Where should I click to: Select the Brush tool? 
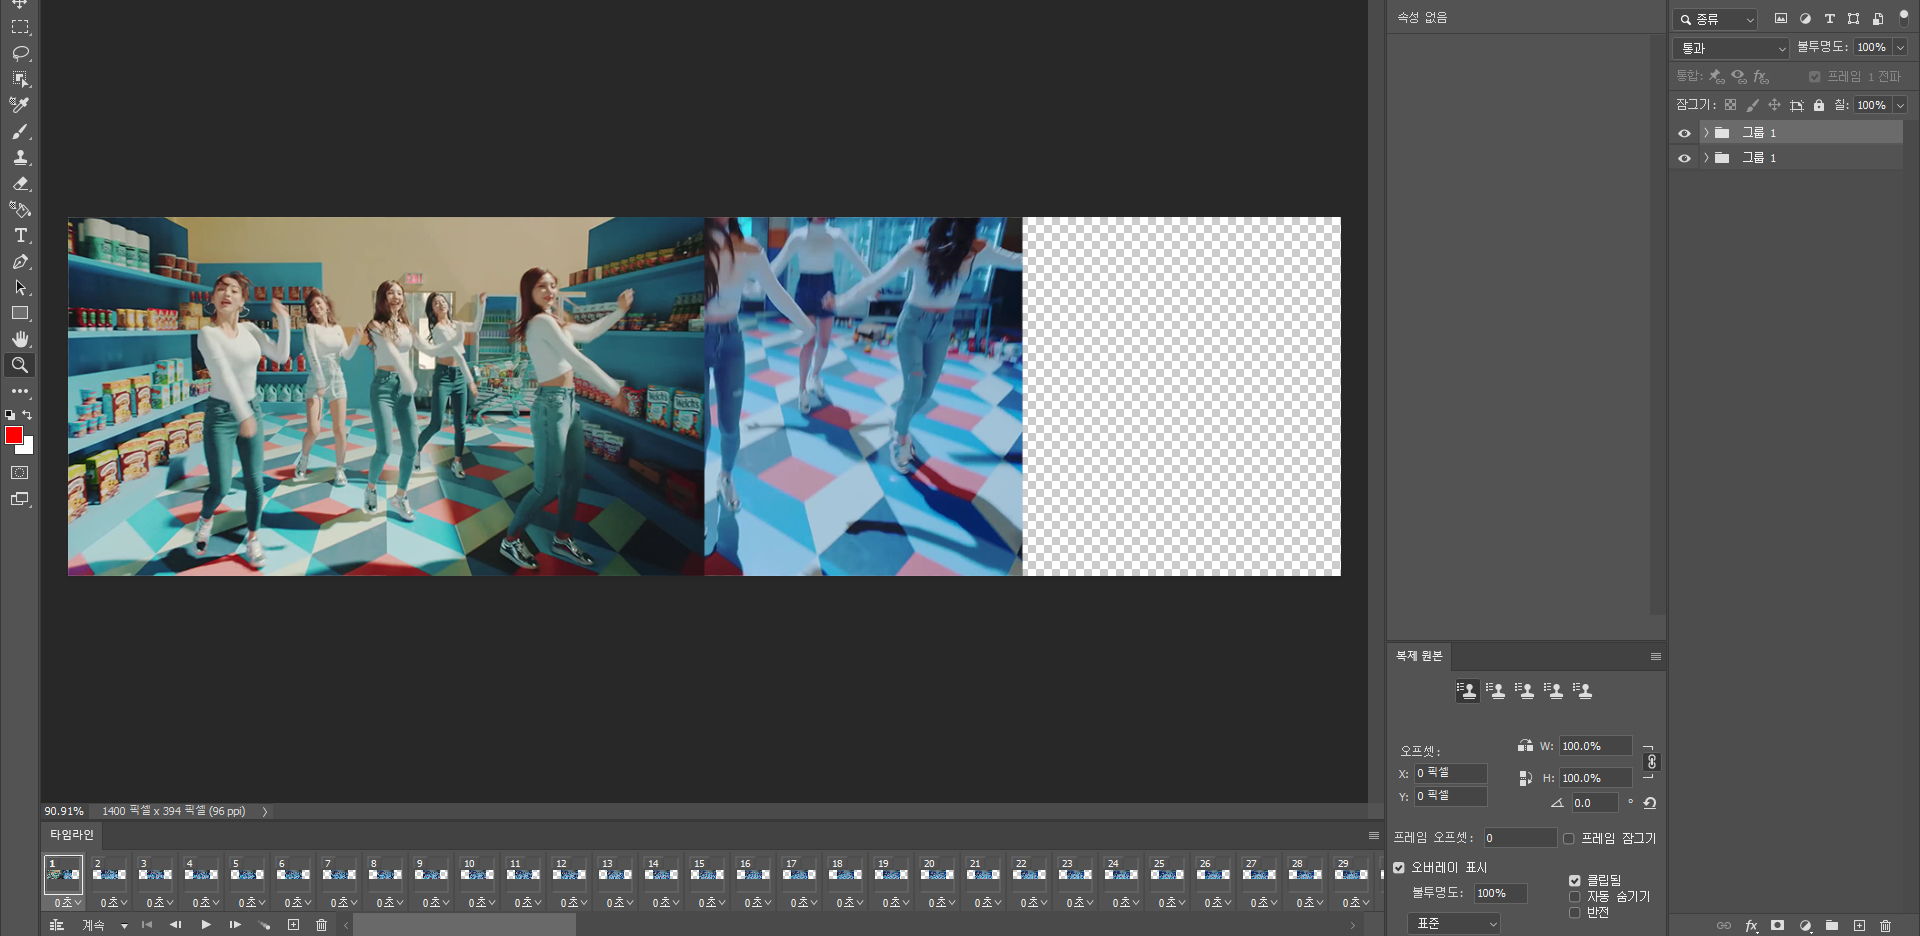click(20, 131)
